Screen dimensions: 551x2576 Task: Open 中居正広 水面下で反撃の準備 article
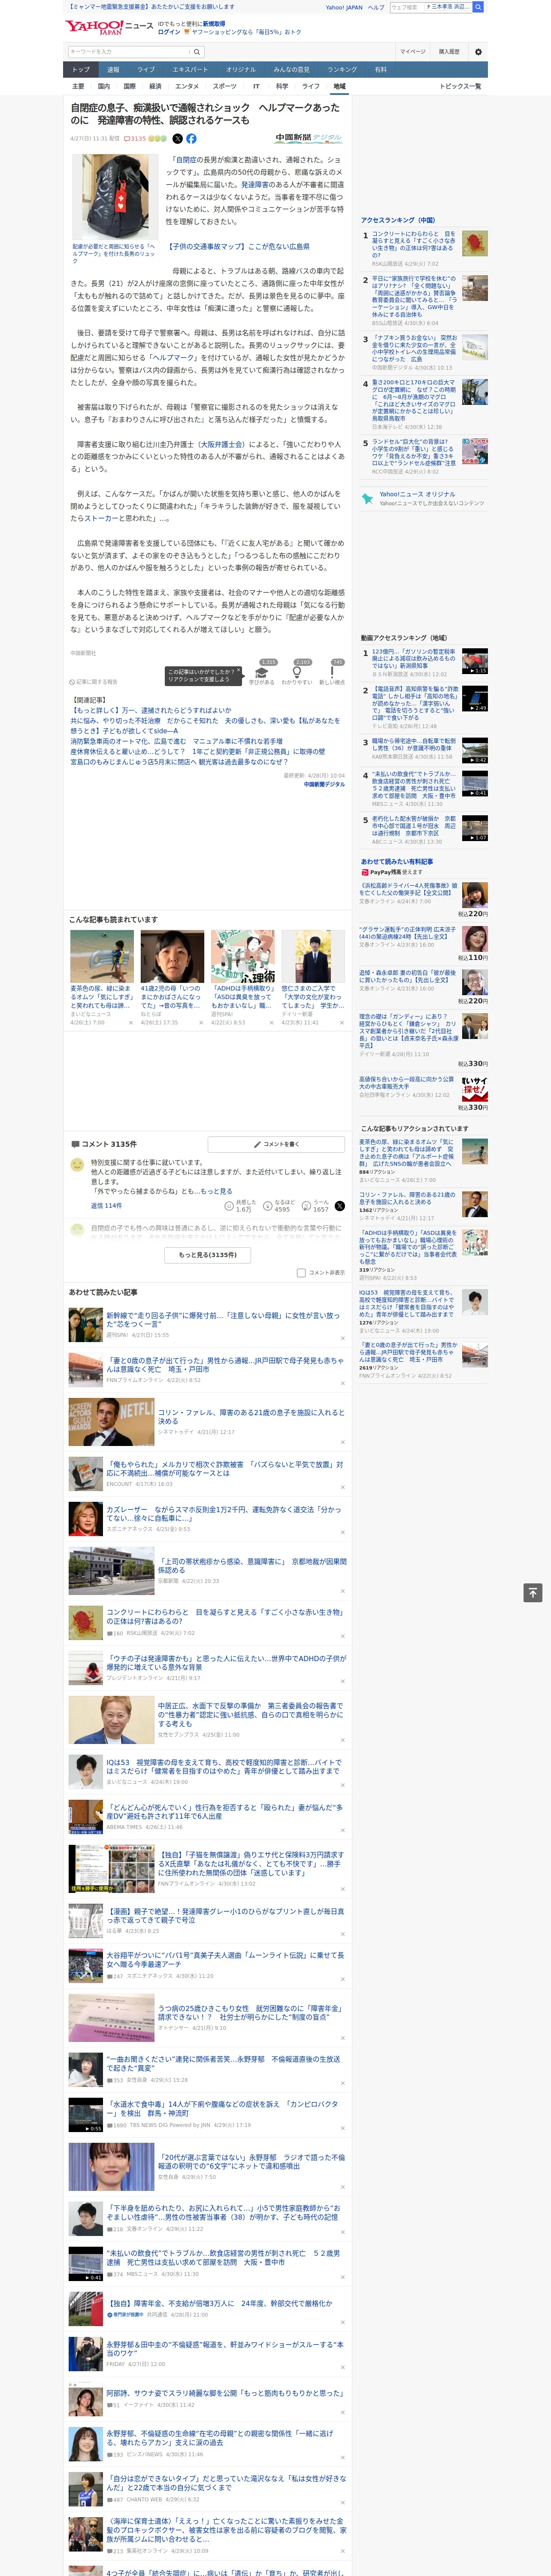tap(250, 1714)
